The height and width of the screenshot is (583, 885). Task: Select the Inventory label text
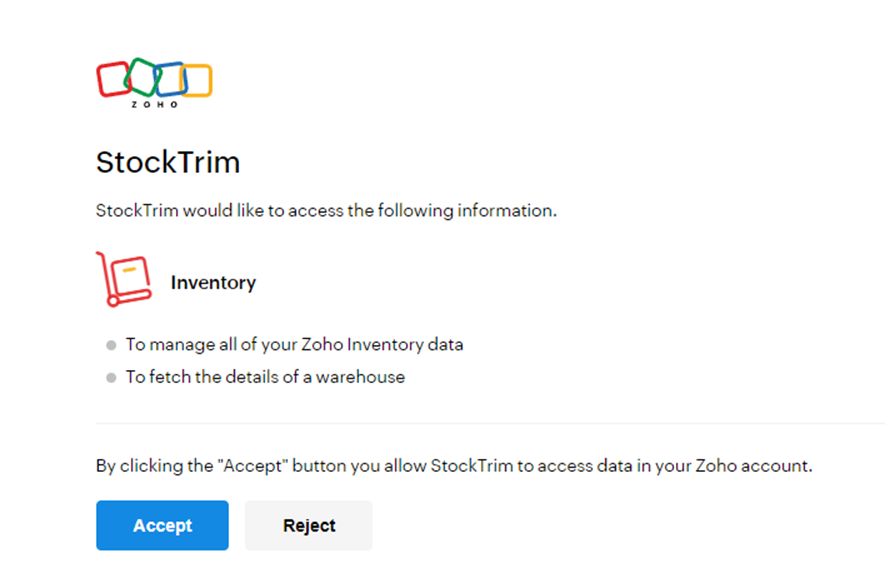click(213, 283)
